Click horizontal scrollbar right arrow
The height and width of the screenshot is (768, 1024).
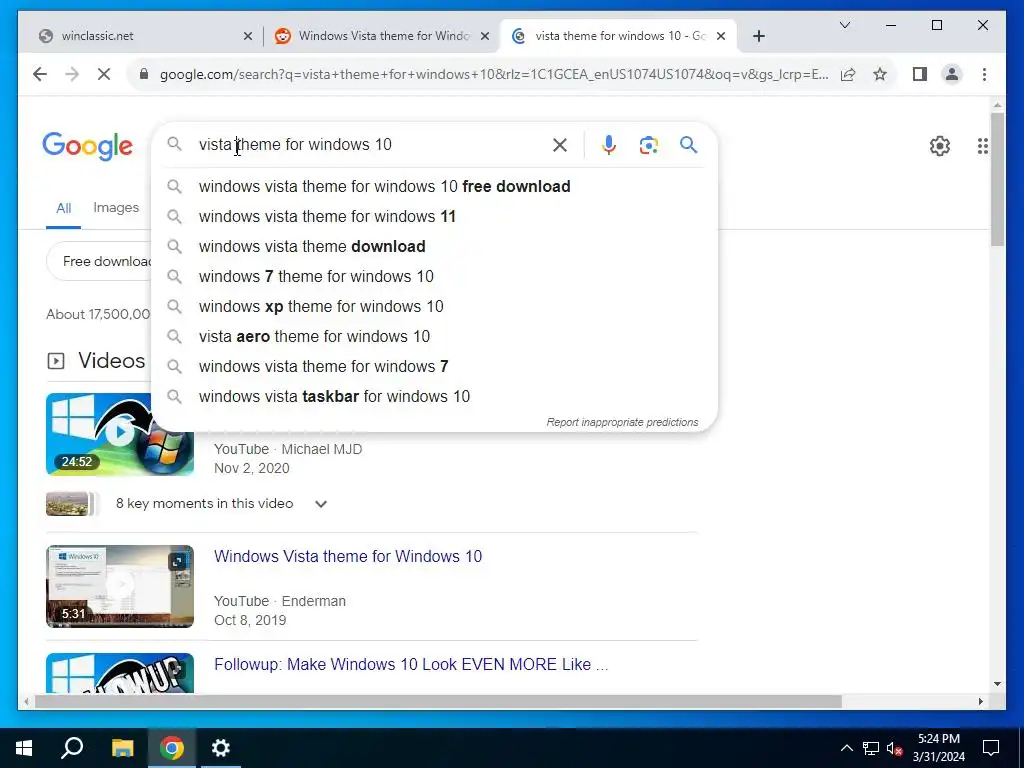980,701
